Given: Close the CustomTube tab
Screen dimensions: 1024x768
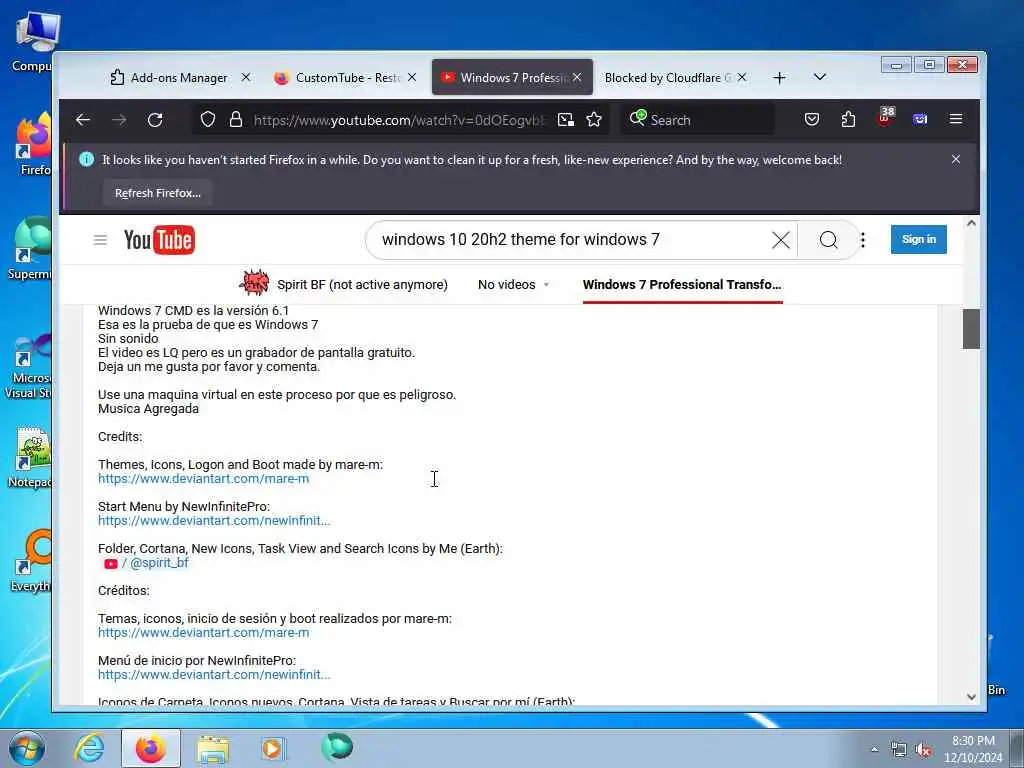Looking at the screenshot, I should tap(412, 77).
